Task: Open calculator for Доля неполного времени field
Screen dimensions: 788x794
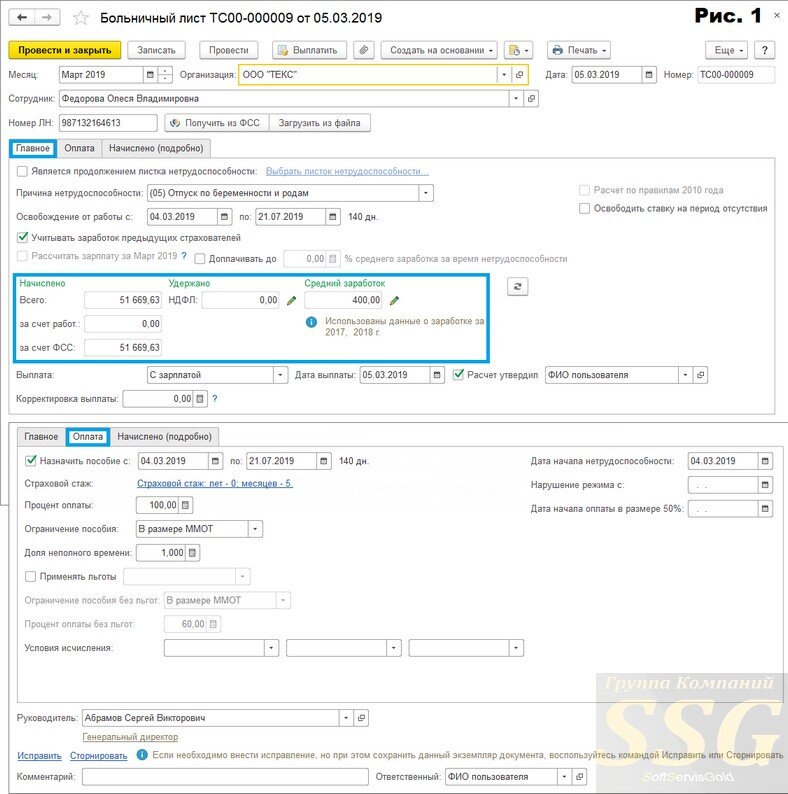Action: [x=192, y=553]
